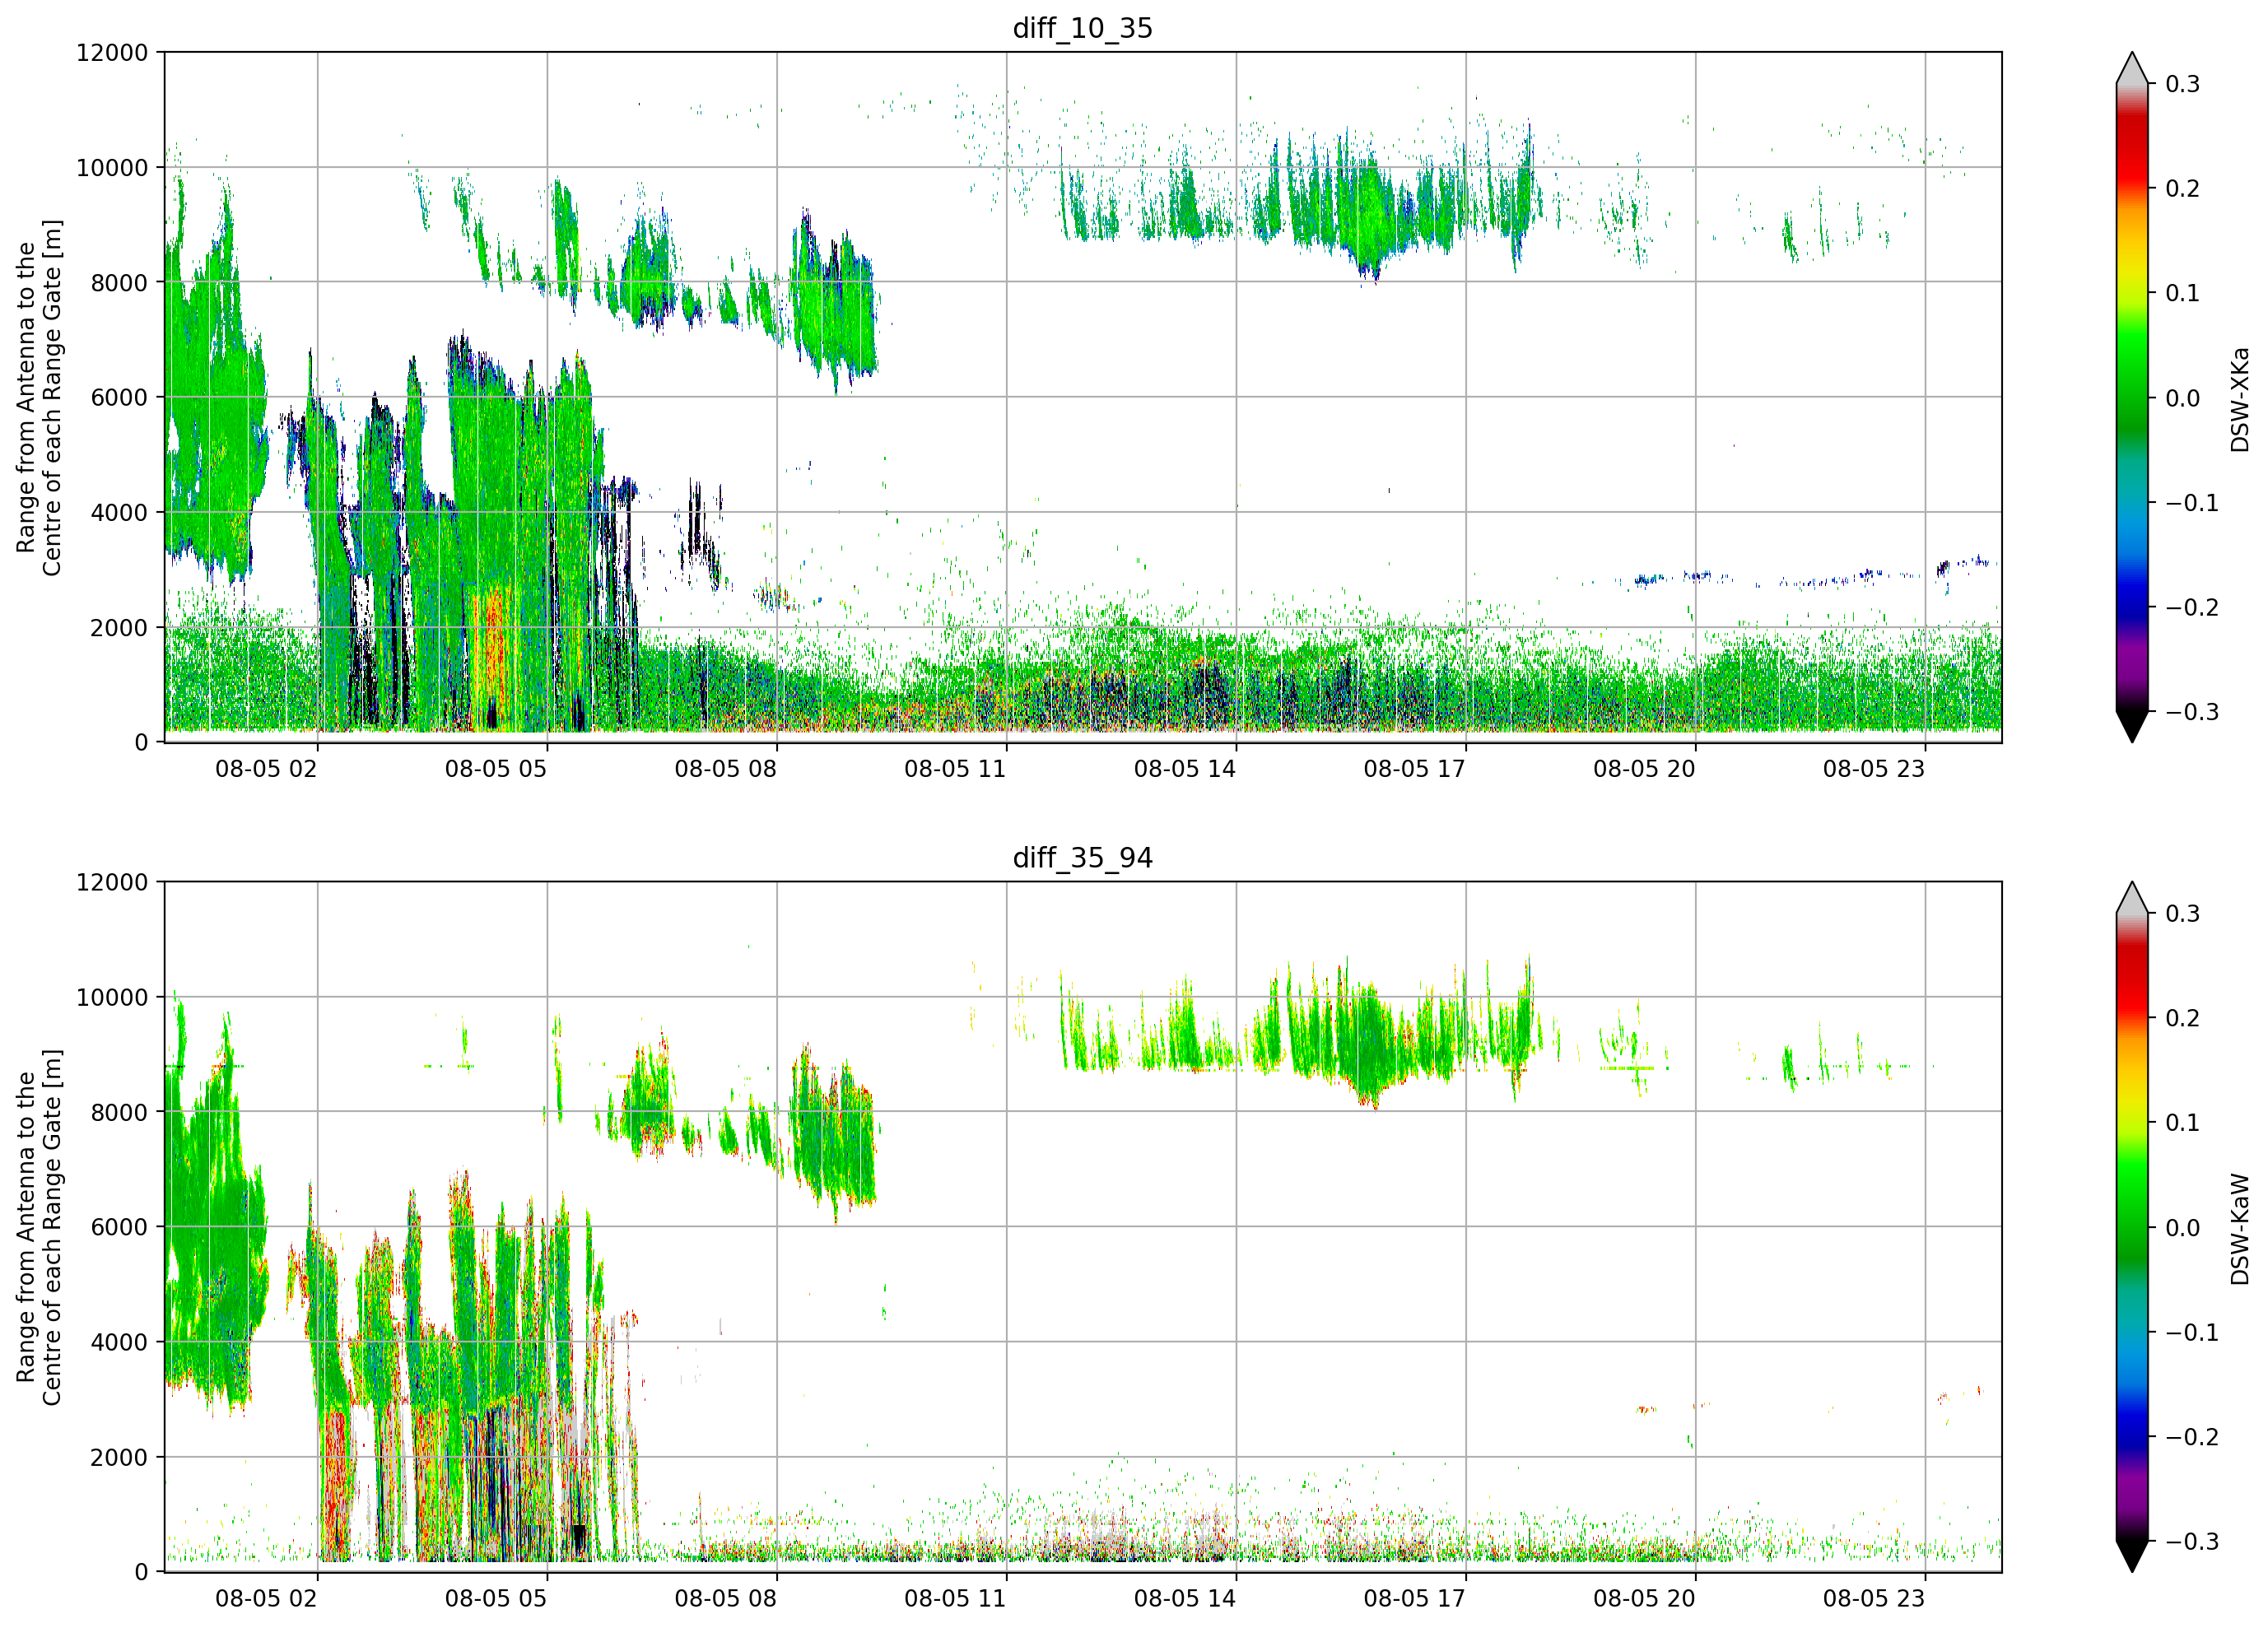This screenshot has width=2268, height=1628.
Task: Click the 2000 y-tick label in diff_35_94
Action: click(119, 1457)
